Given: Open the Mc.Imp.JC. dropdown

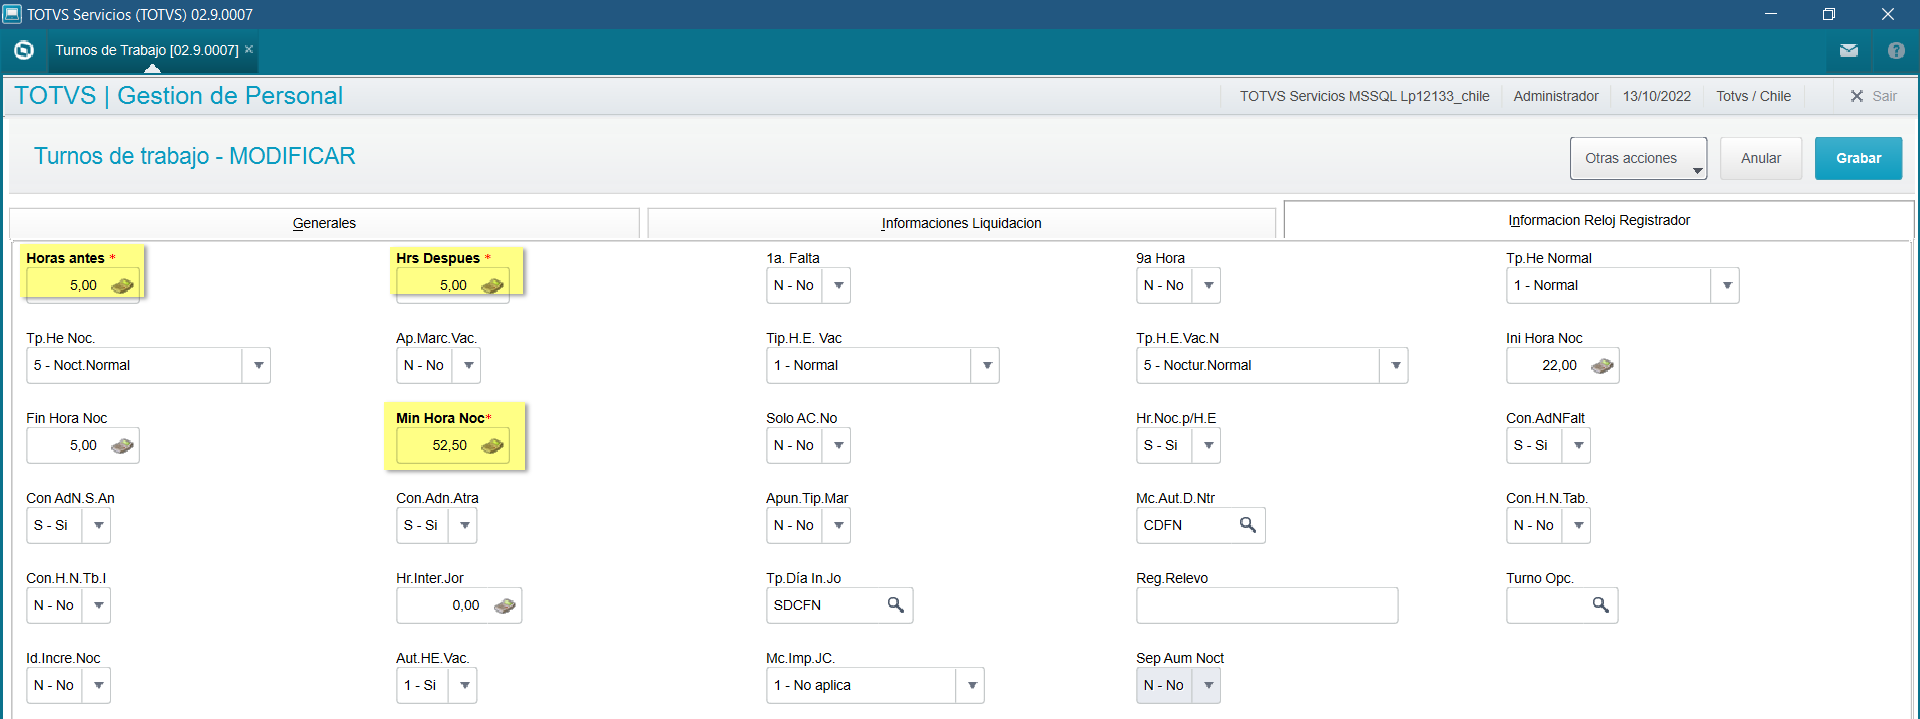Looking at the screenshot, I should point(972,686).
